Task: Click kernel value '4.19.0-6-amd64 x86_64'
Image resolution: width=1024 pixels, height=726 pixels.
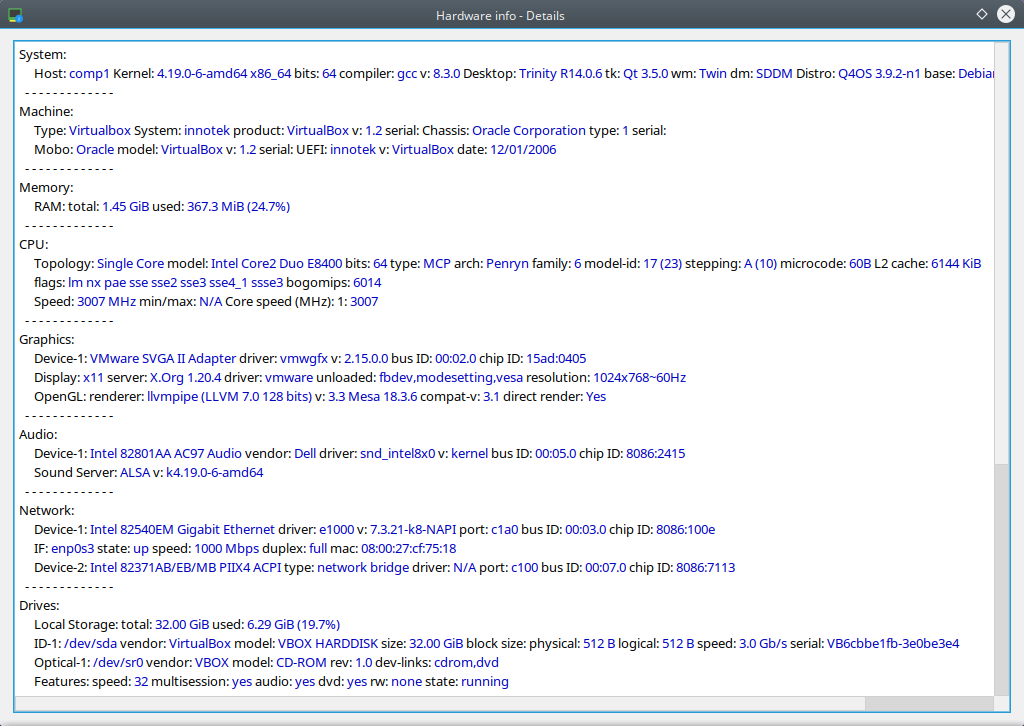Action: [x=224, y=74]
